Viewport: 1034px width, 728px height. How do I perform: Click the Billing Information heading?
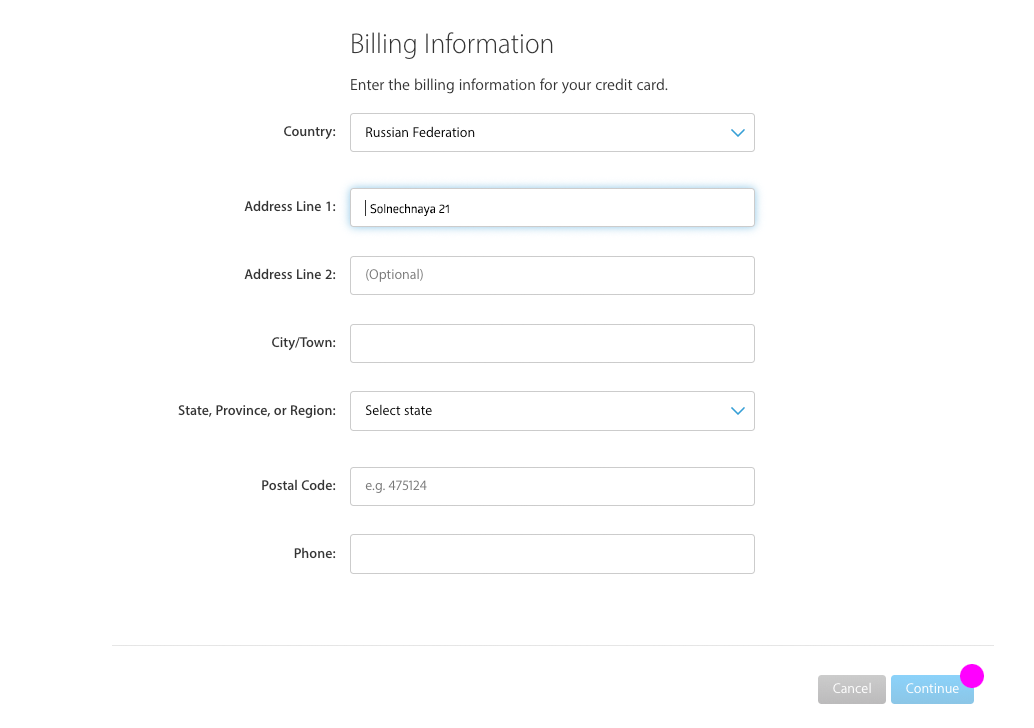point(451,45)
